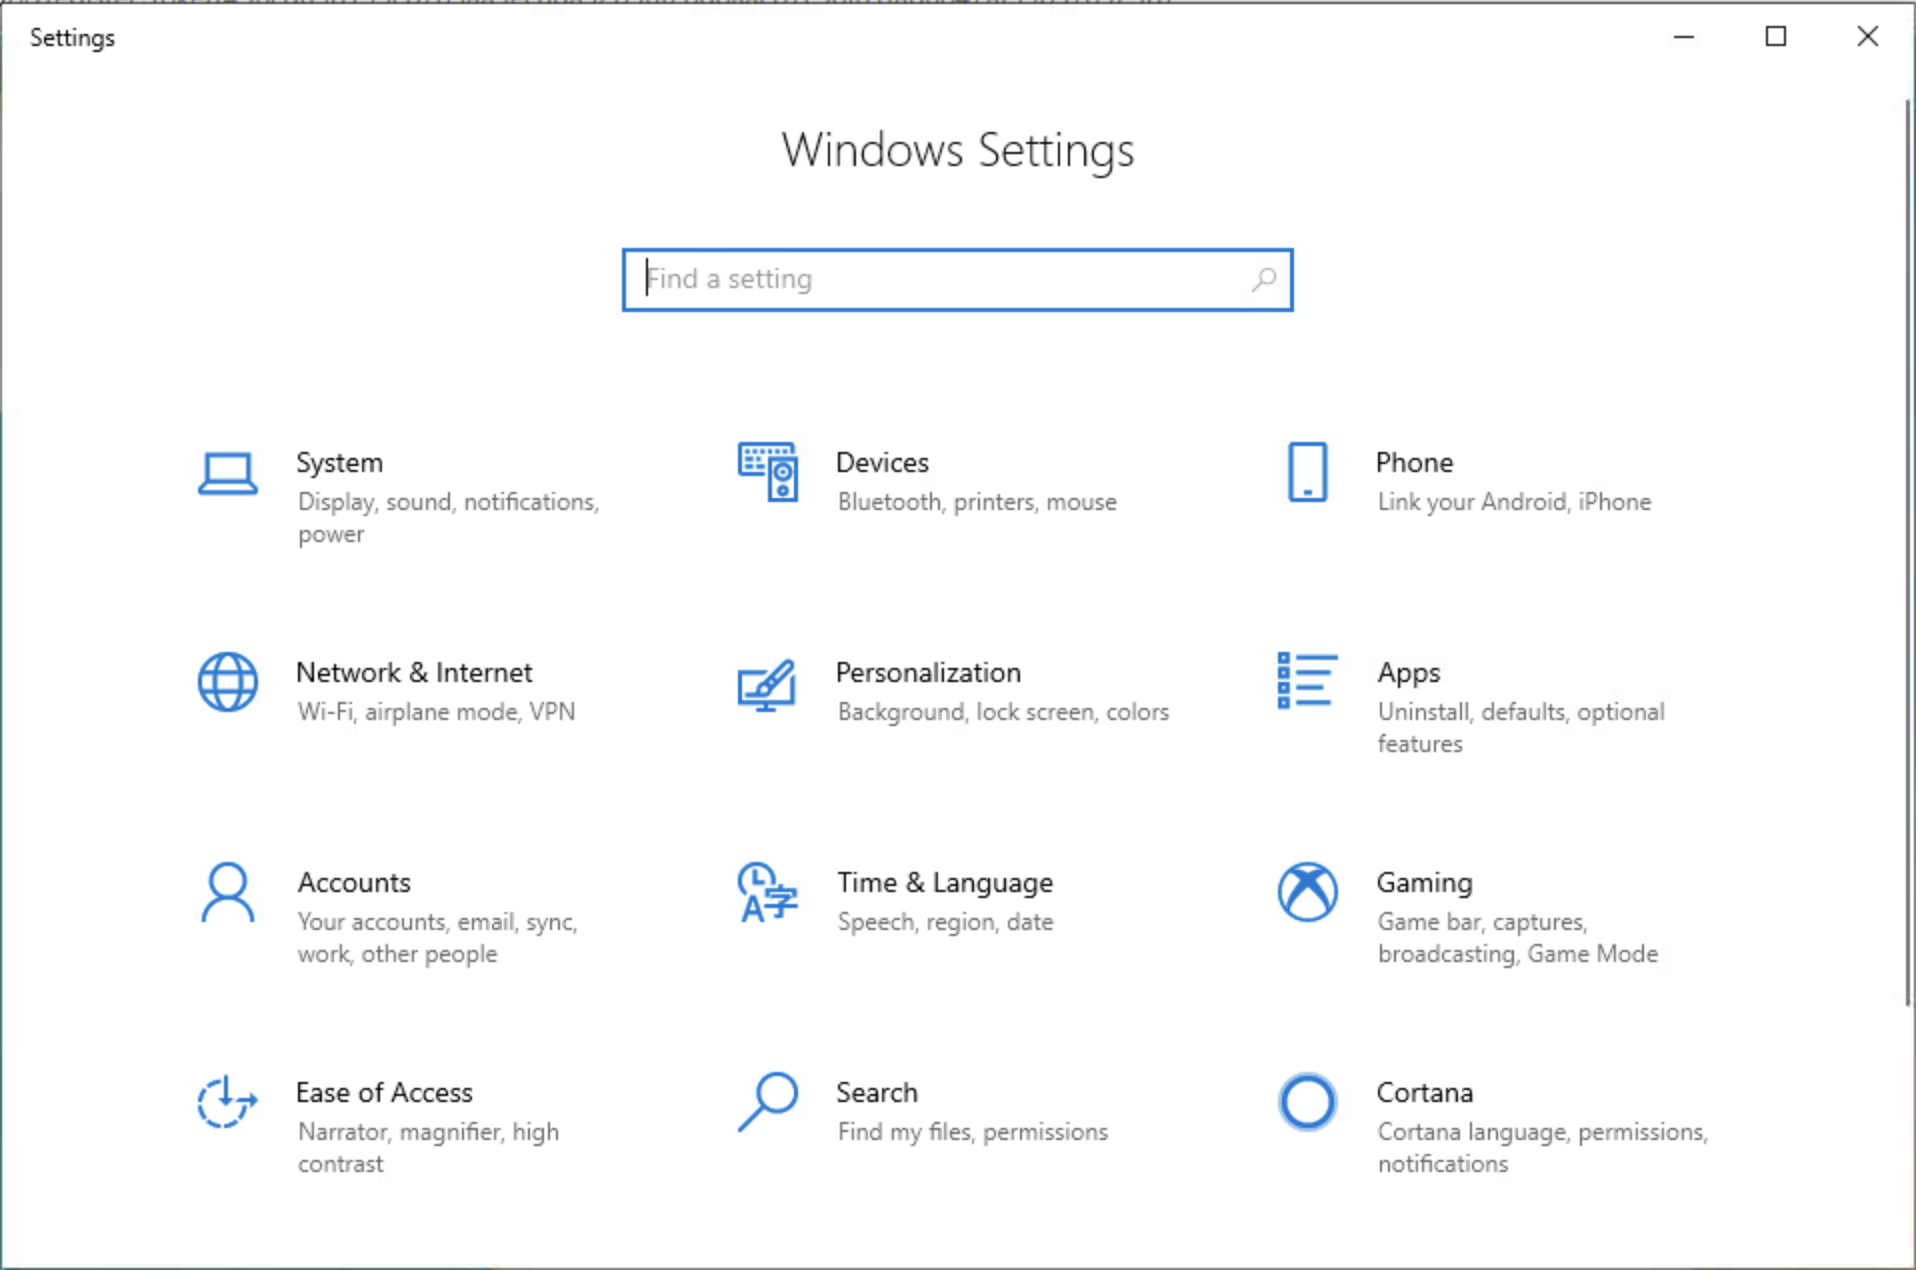This screenshot has width=1916, height=1270.
Task: Click the Time & Language icon
Action: point(767,892)
